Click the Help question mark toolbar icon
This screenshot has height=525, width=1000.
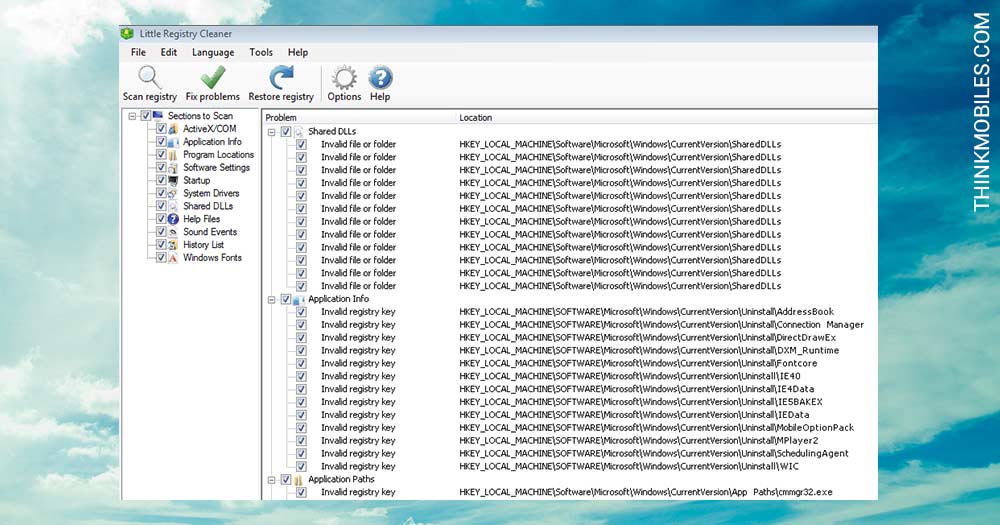click(x=380, y=78)
